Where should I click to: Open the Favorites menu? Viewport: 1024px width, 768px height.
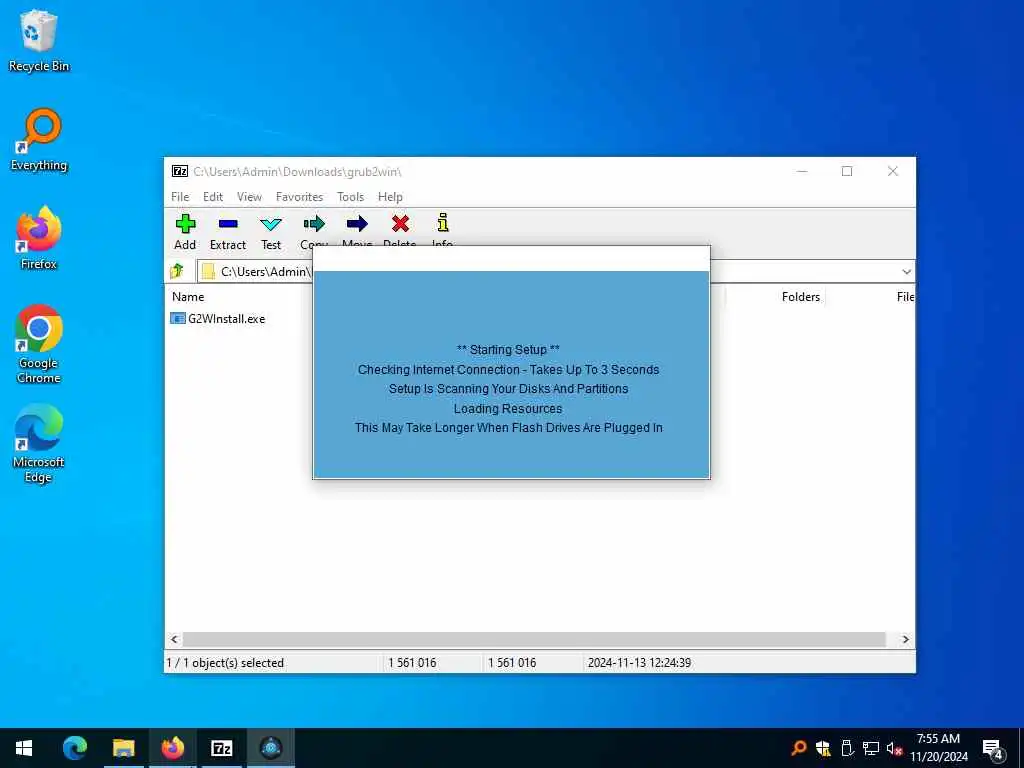click(300, 197)
